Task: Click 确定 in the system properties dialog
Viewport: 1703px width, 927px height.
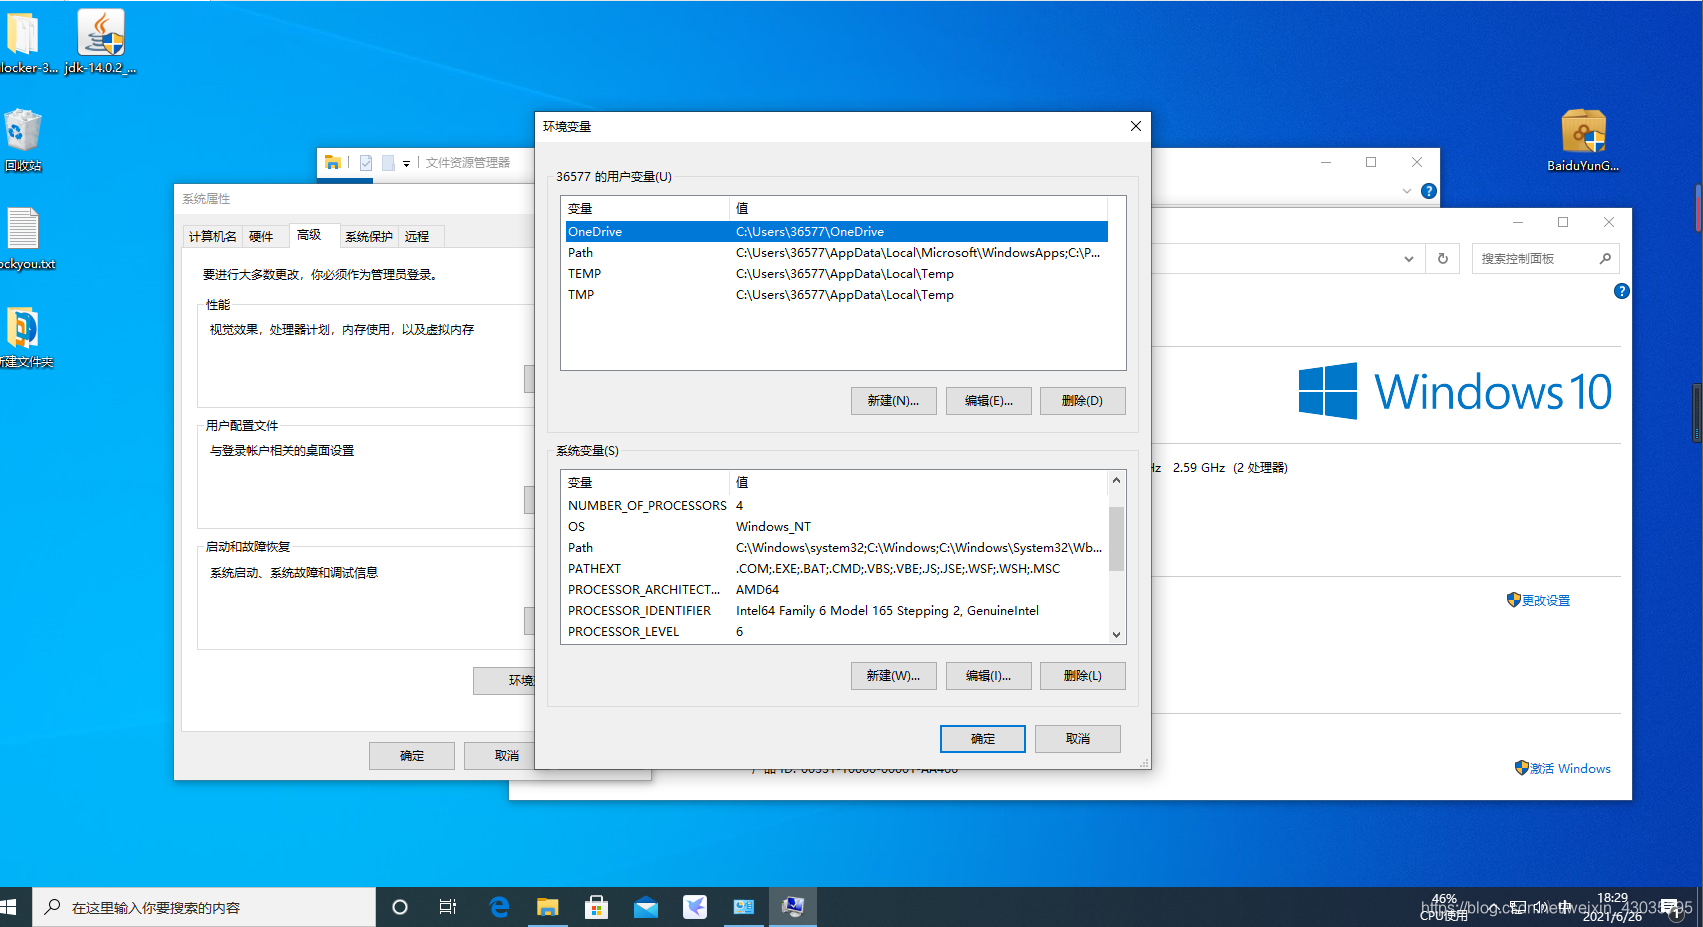Action: click(x=412, y=755)
